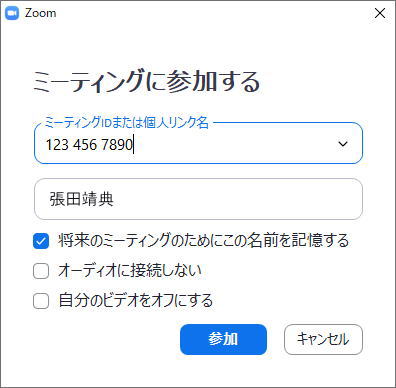
Task: Click the ミーティングに参加する heading
Action: tap(146, 82)
